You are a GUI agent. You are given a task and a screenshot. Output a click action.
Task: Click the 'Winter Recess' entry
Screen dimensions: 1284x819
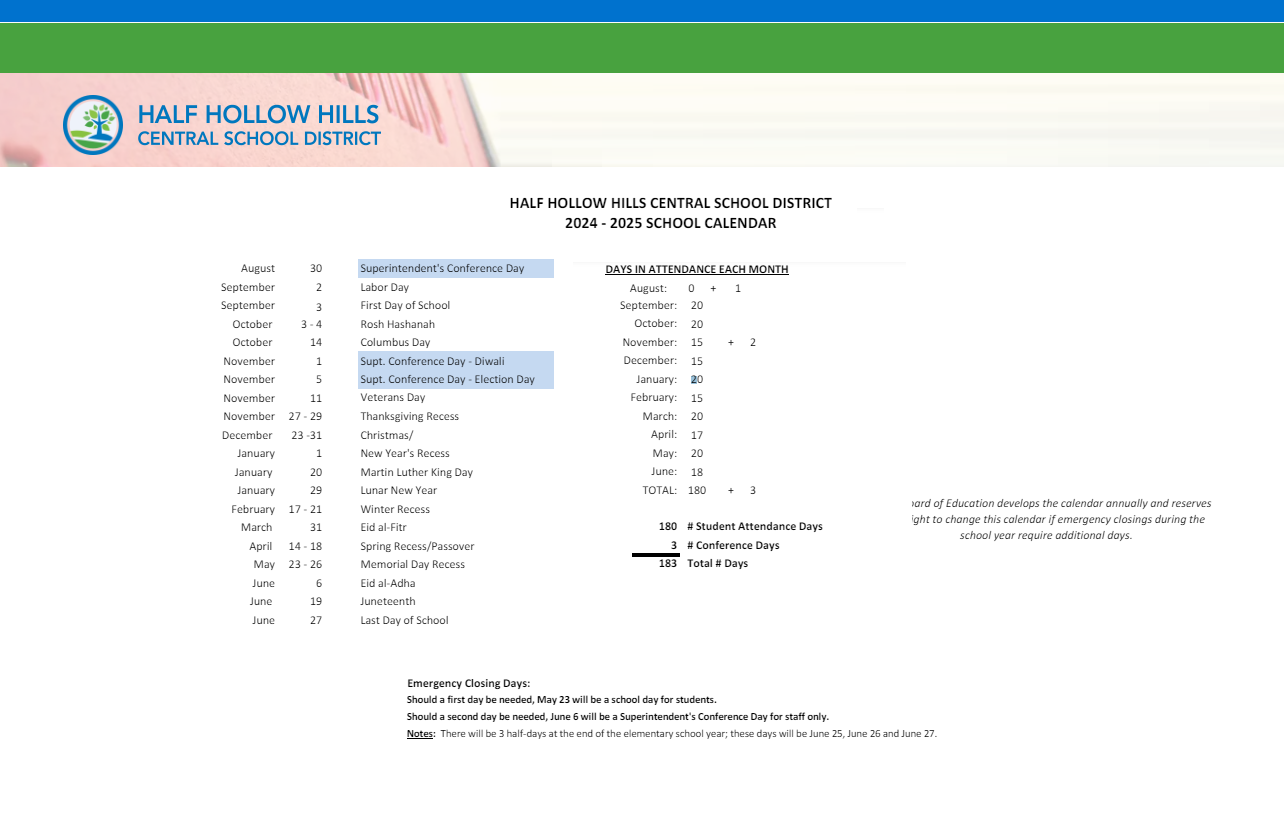pyautogui.click(x=395, y=510)
